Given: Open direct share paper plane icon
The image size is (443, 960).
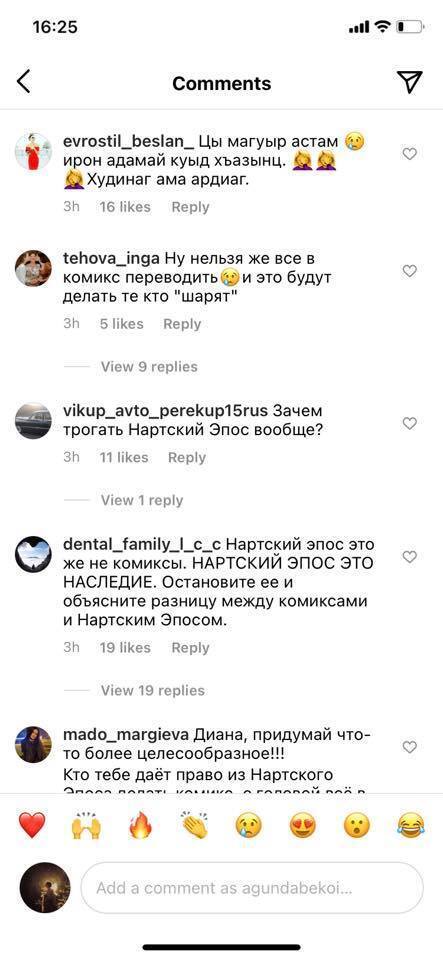Looking at the screenshot, I should pos(409,81).
